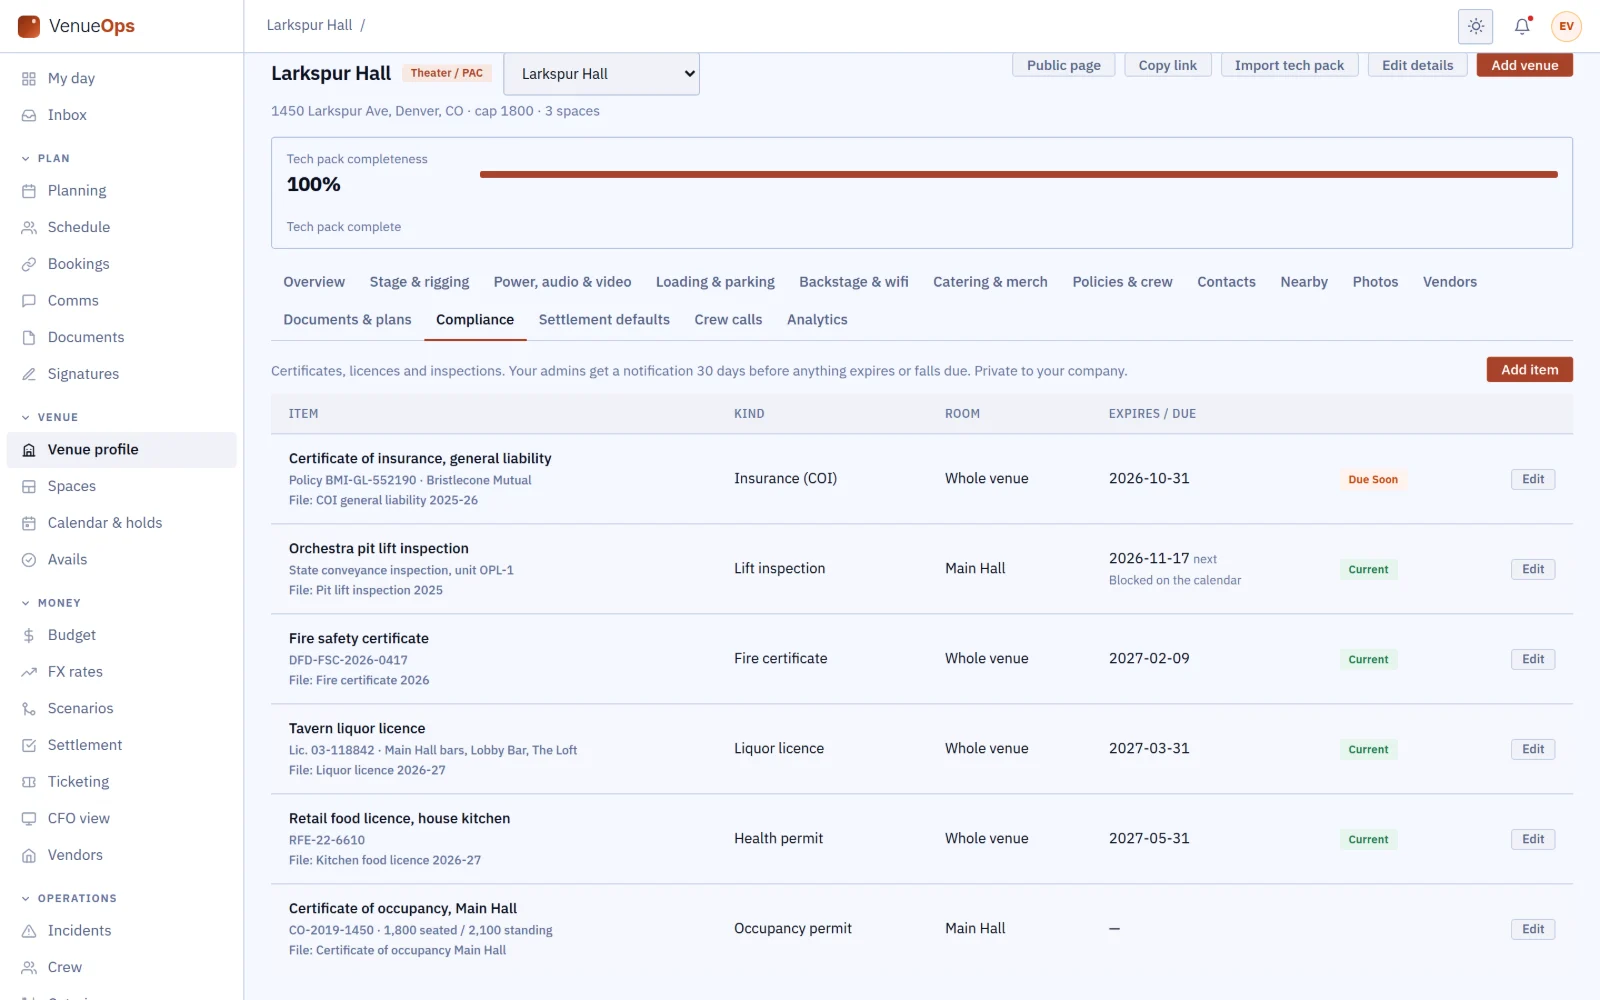Image resolution: width=1600 pixels, height=1000 pixels.
Task: Open notifications bell icon
Action: 1522,26
